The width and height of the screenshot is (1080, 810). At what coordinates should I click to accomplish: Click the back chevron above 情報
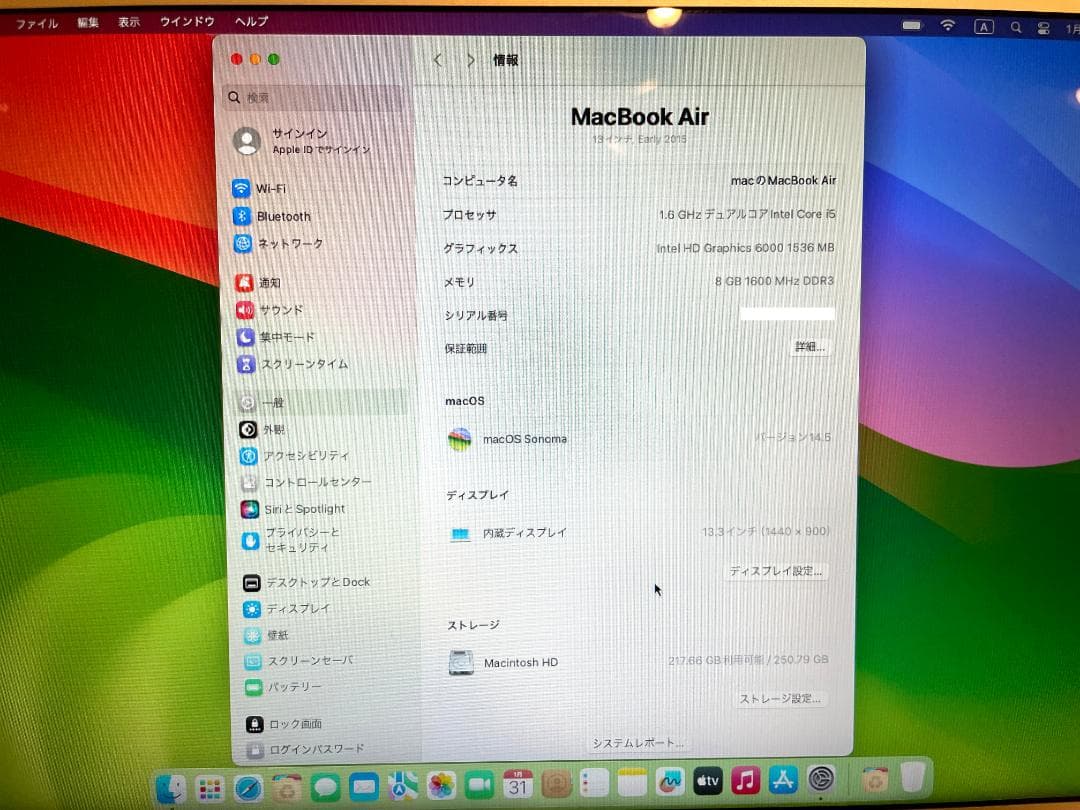click(x=437, y=60)
